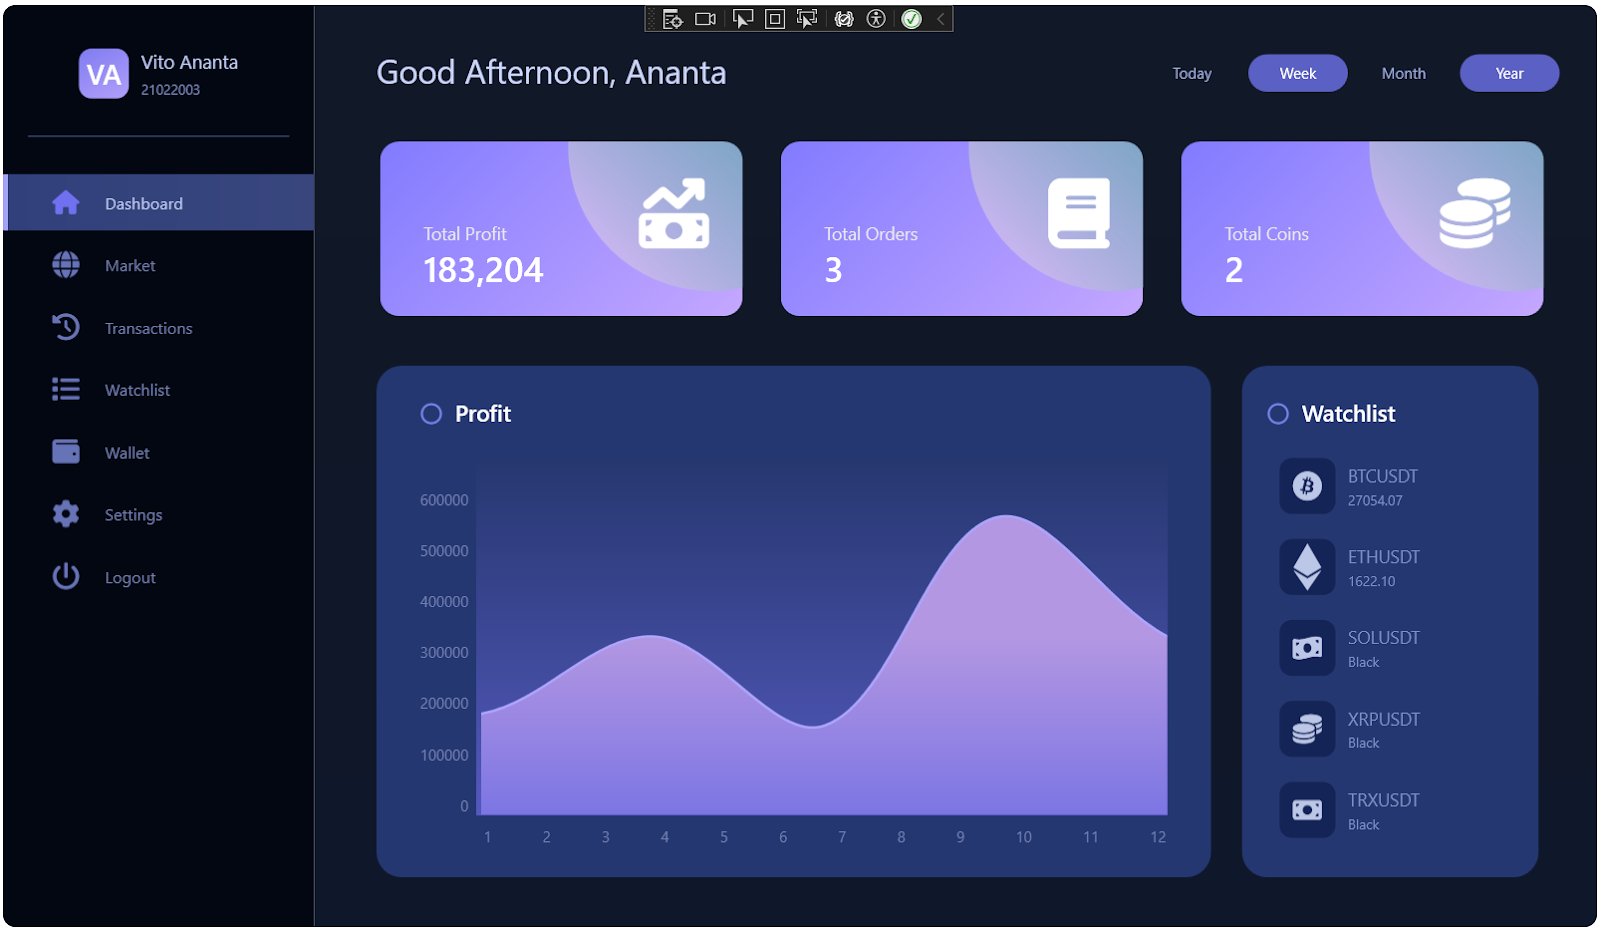Click the 12 x-axis label
The height and width of the screenshot is (929, 1600).
click(x=1158, y=837)
